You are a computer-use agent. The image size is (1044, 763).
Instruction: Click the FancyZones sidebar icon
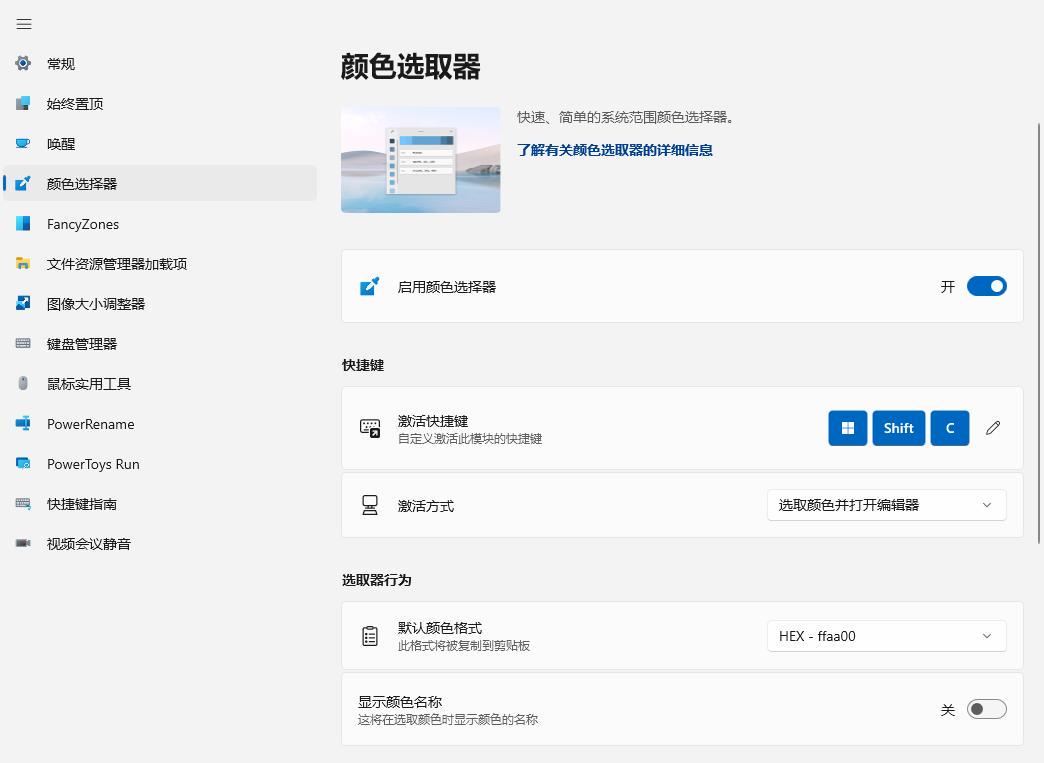(x=23, y=224)
